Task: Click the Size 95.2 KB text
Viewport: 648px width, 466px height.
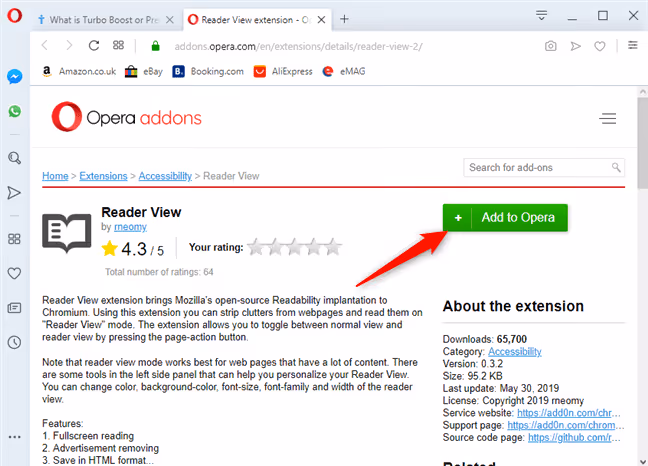Action: (x=472, y=376)
